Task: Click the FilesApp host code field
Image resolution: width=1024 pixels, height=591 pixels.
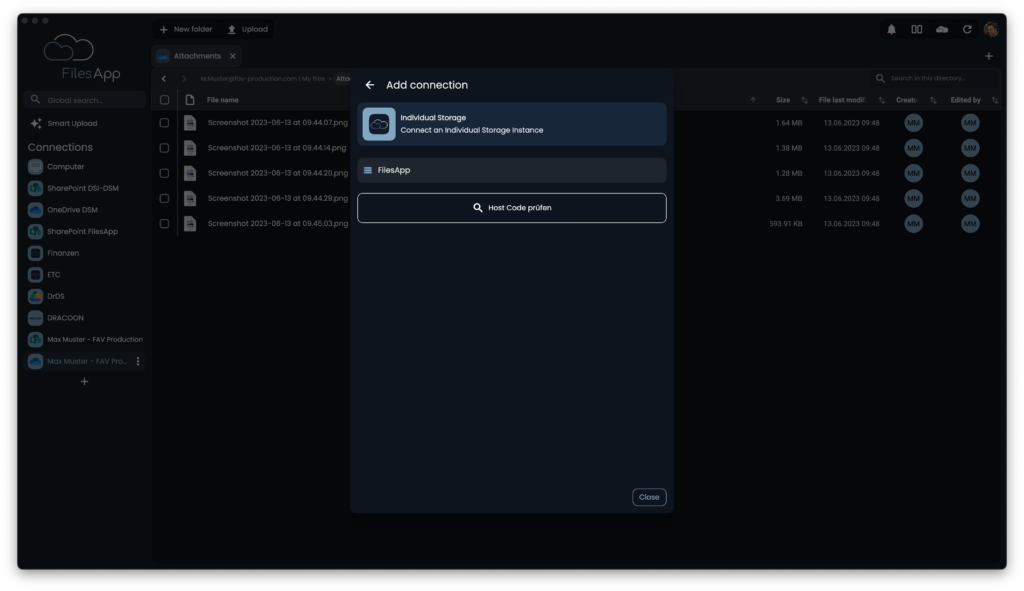Action: point(511,170)
